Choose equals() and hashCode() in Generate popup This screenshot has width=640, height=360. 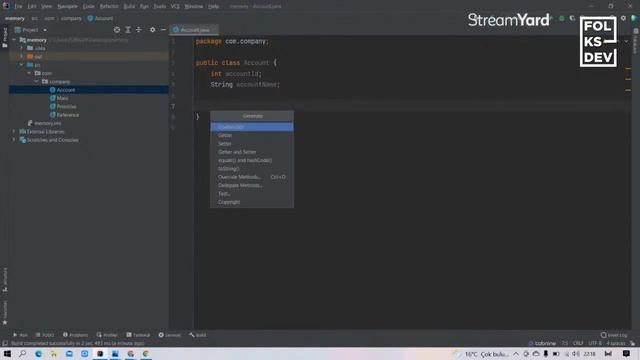tap(252, 160)
